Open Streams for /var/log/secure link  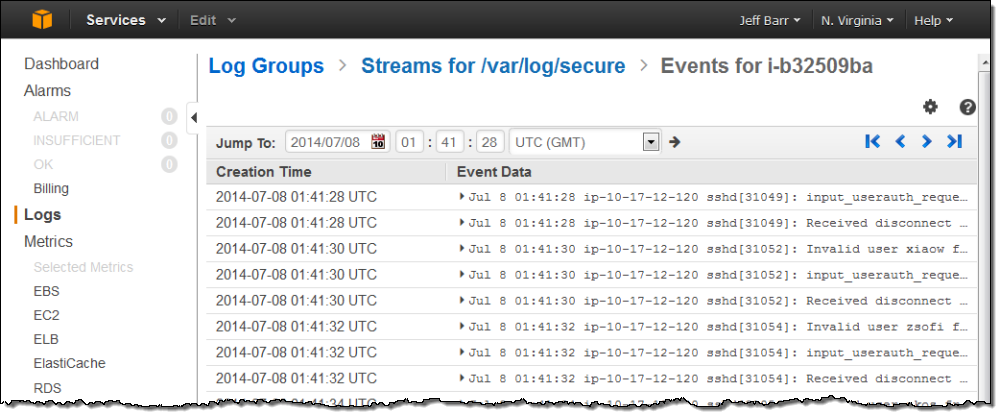coord(493,66)
